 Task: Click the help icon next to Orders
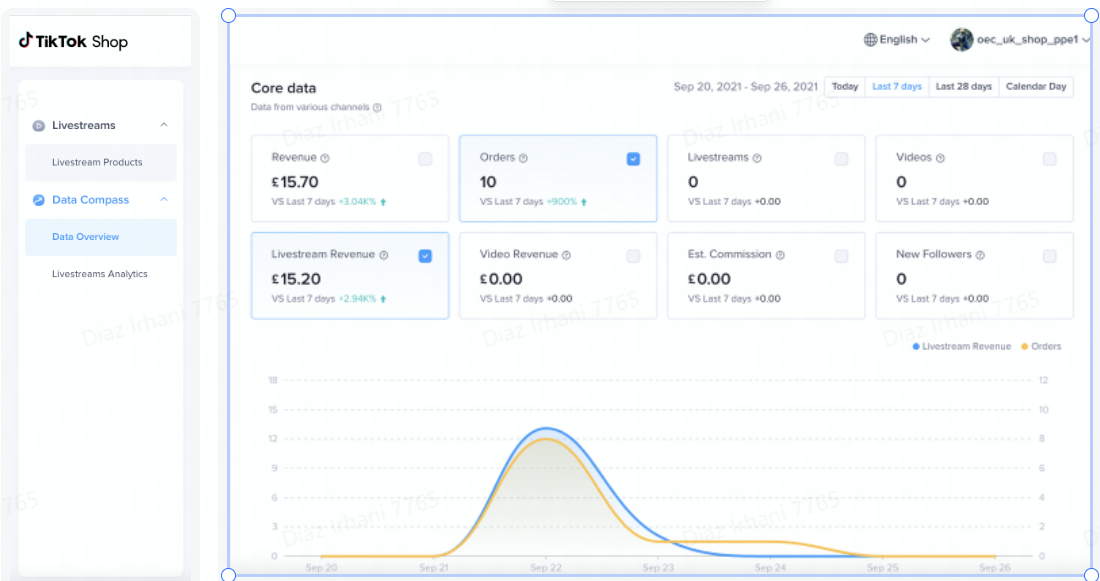(523, 158)
